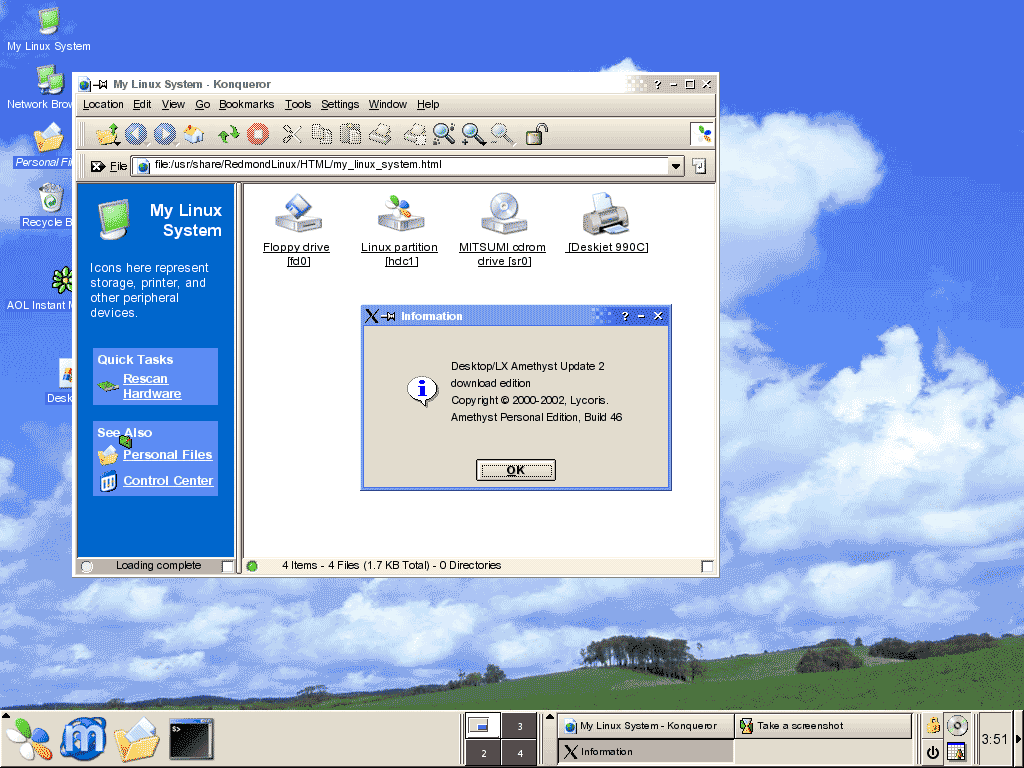Viewport: 1024px width, 768px height.
Task: Go back with the Back arrow icon
Action: point(136,134)
